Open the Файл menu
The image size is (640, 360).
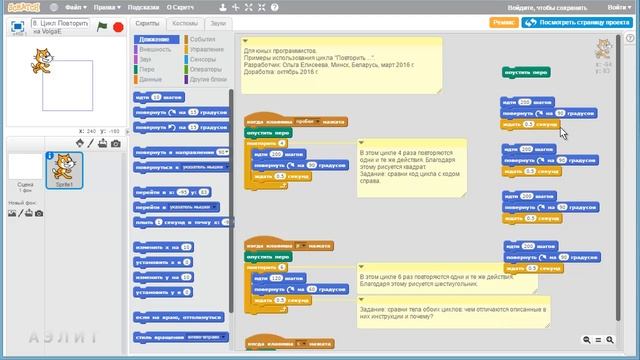click(76, 7)
